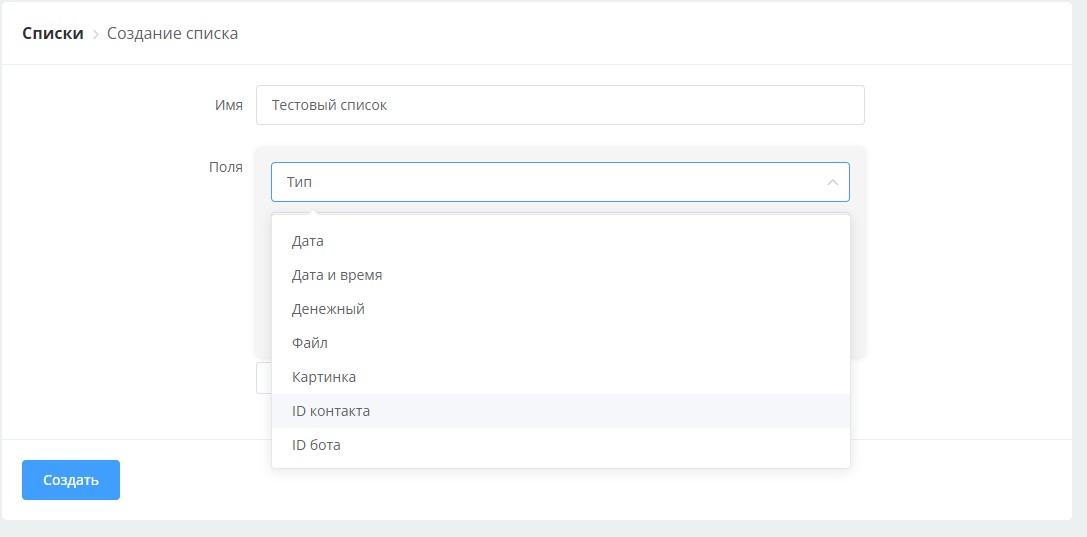The height and width of the screenshot is (537, 1087).
Task: Click the Тип select box
Action: [545, 183]
